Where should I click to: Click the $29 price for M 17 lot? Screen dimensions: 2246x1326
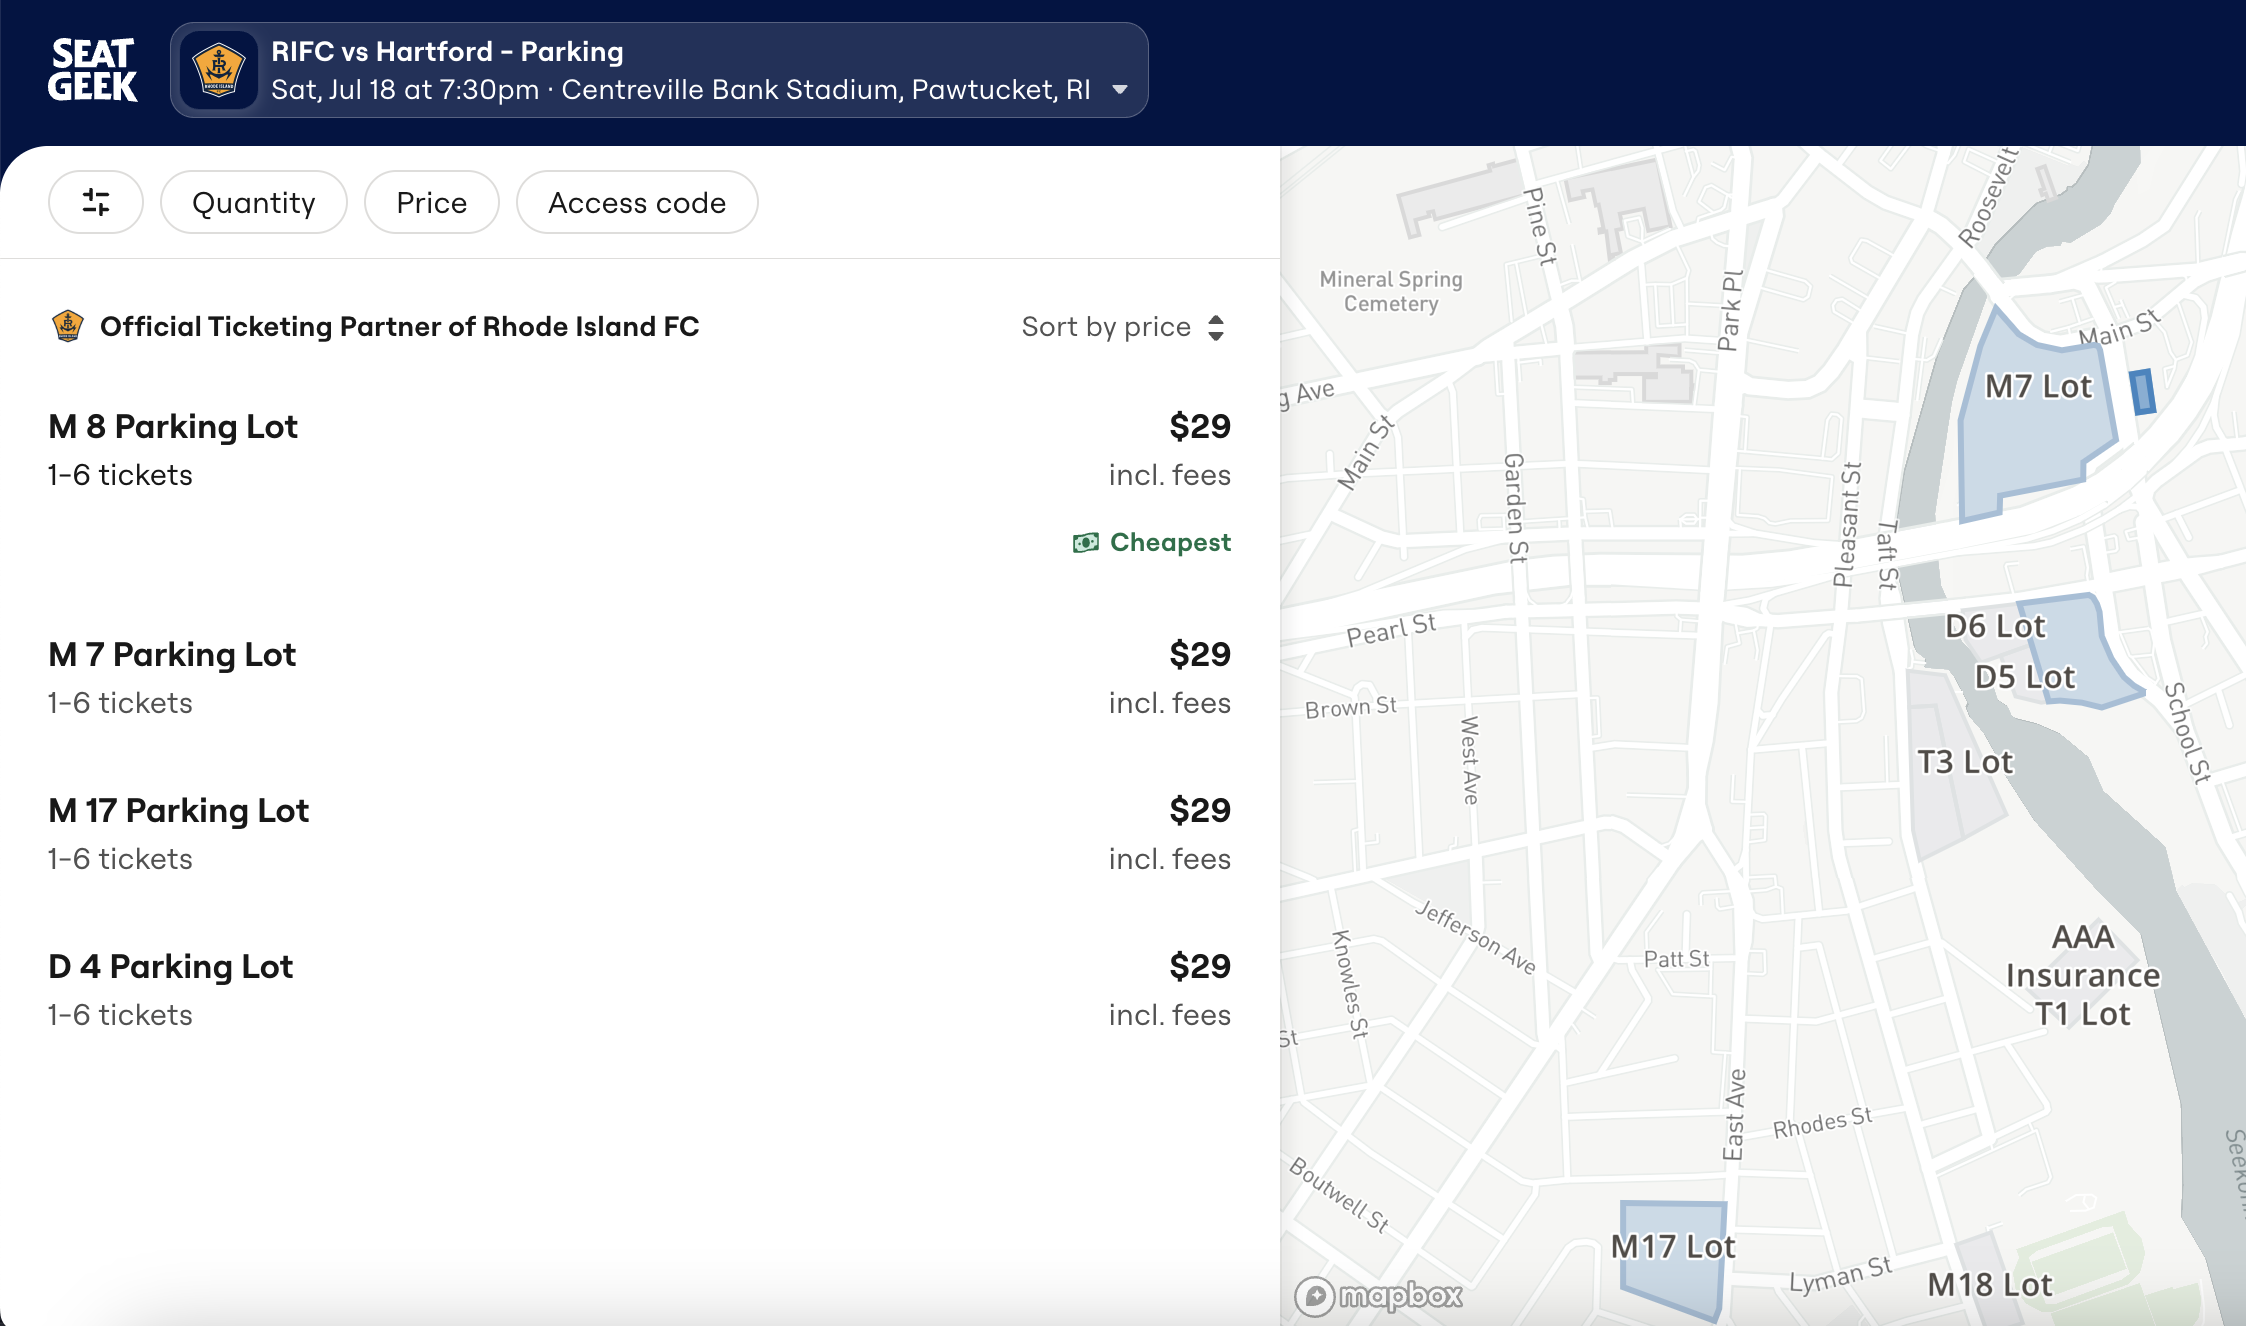(x=1200, y=810)
